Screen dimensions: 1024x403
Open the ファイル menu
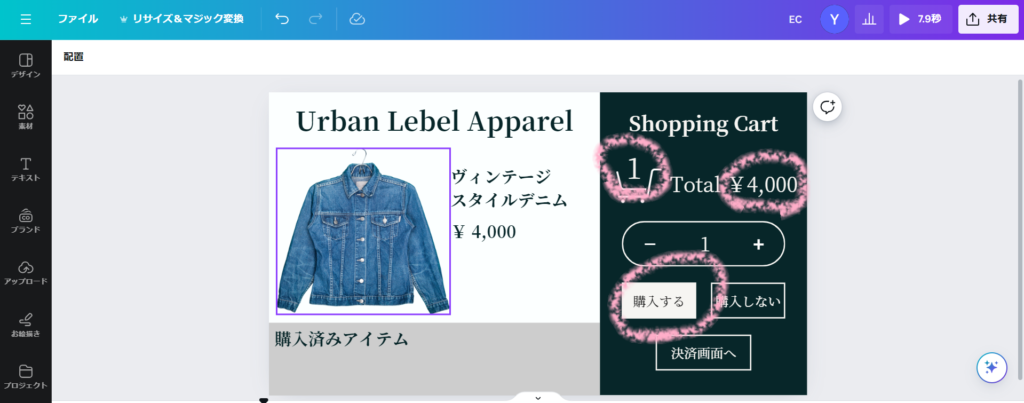click(78, 19)
